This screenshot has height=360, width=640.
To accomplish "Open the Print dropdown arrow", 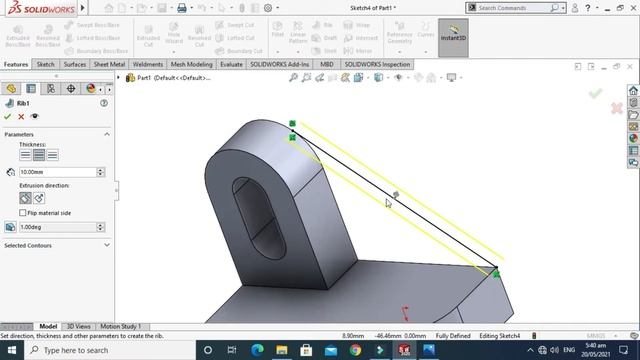I will [191, 8].
